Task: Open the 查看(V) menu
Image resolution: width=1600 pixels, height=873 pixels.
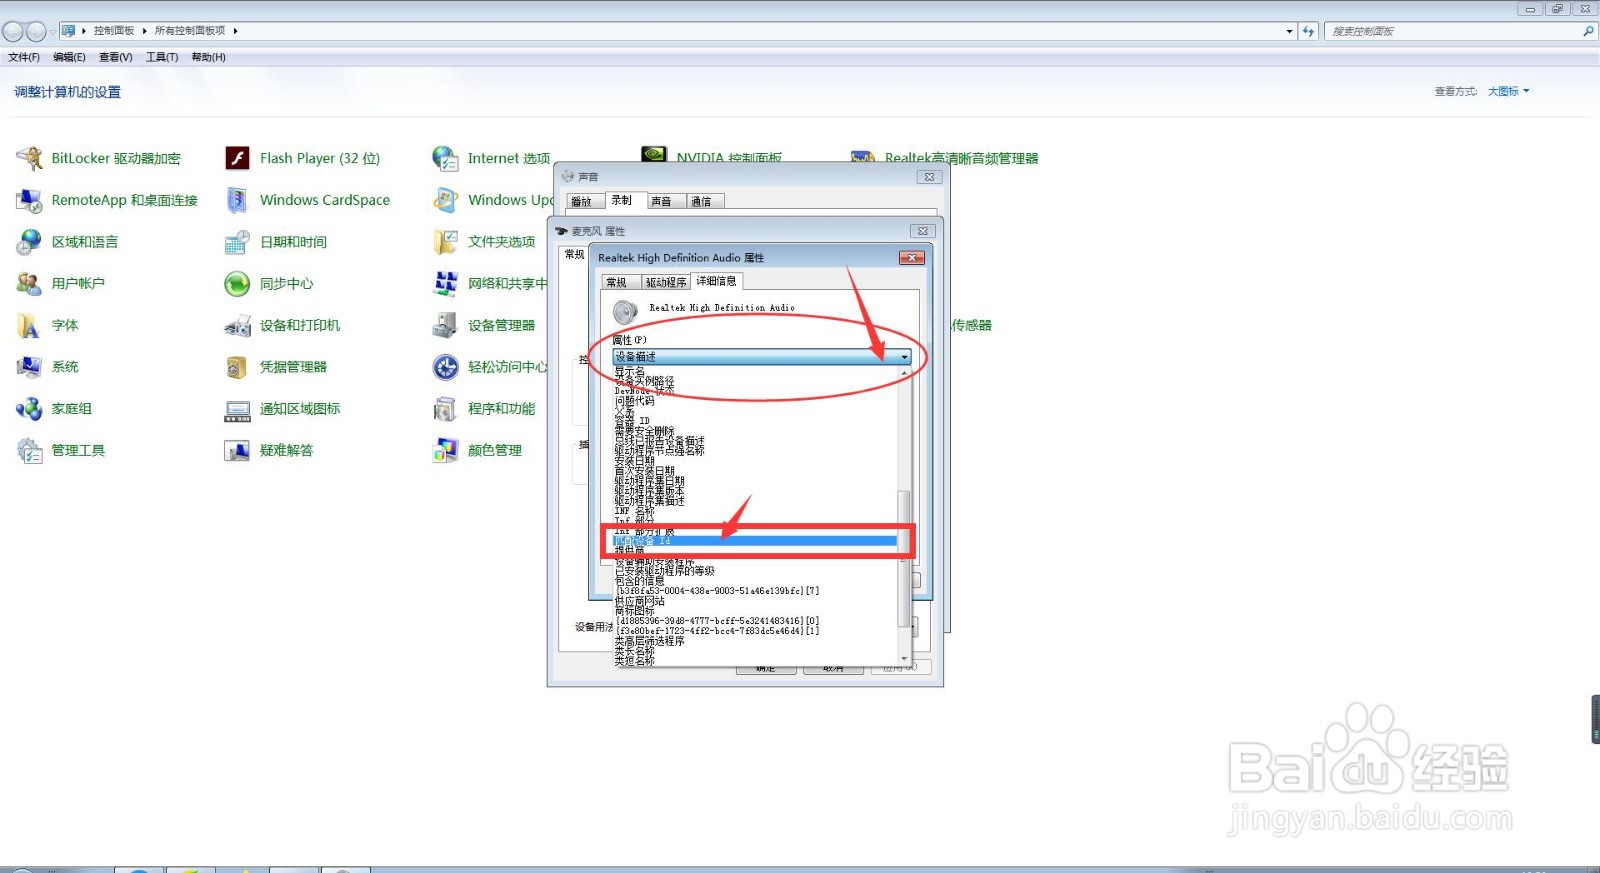Action: [116, 57]
